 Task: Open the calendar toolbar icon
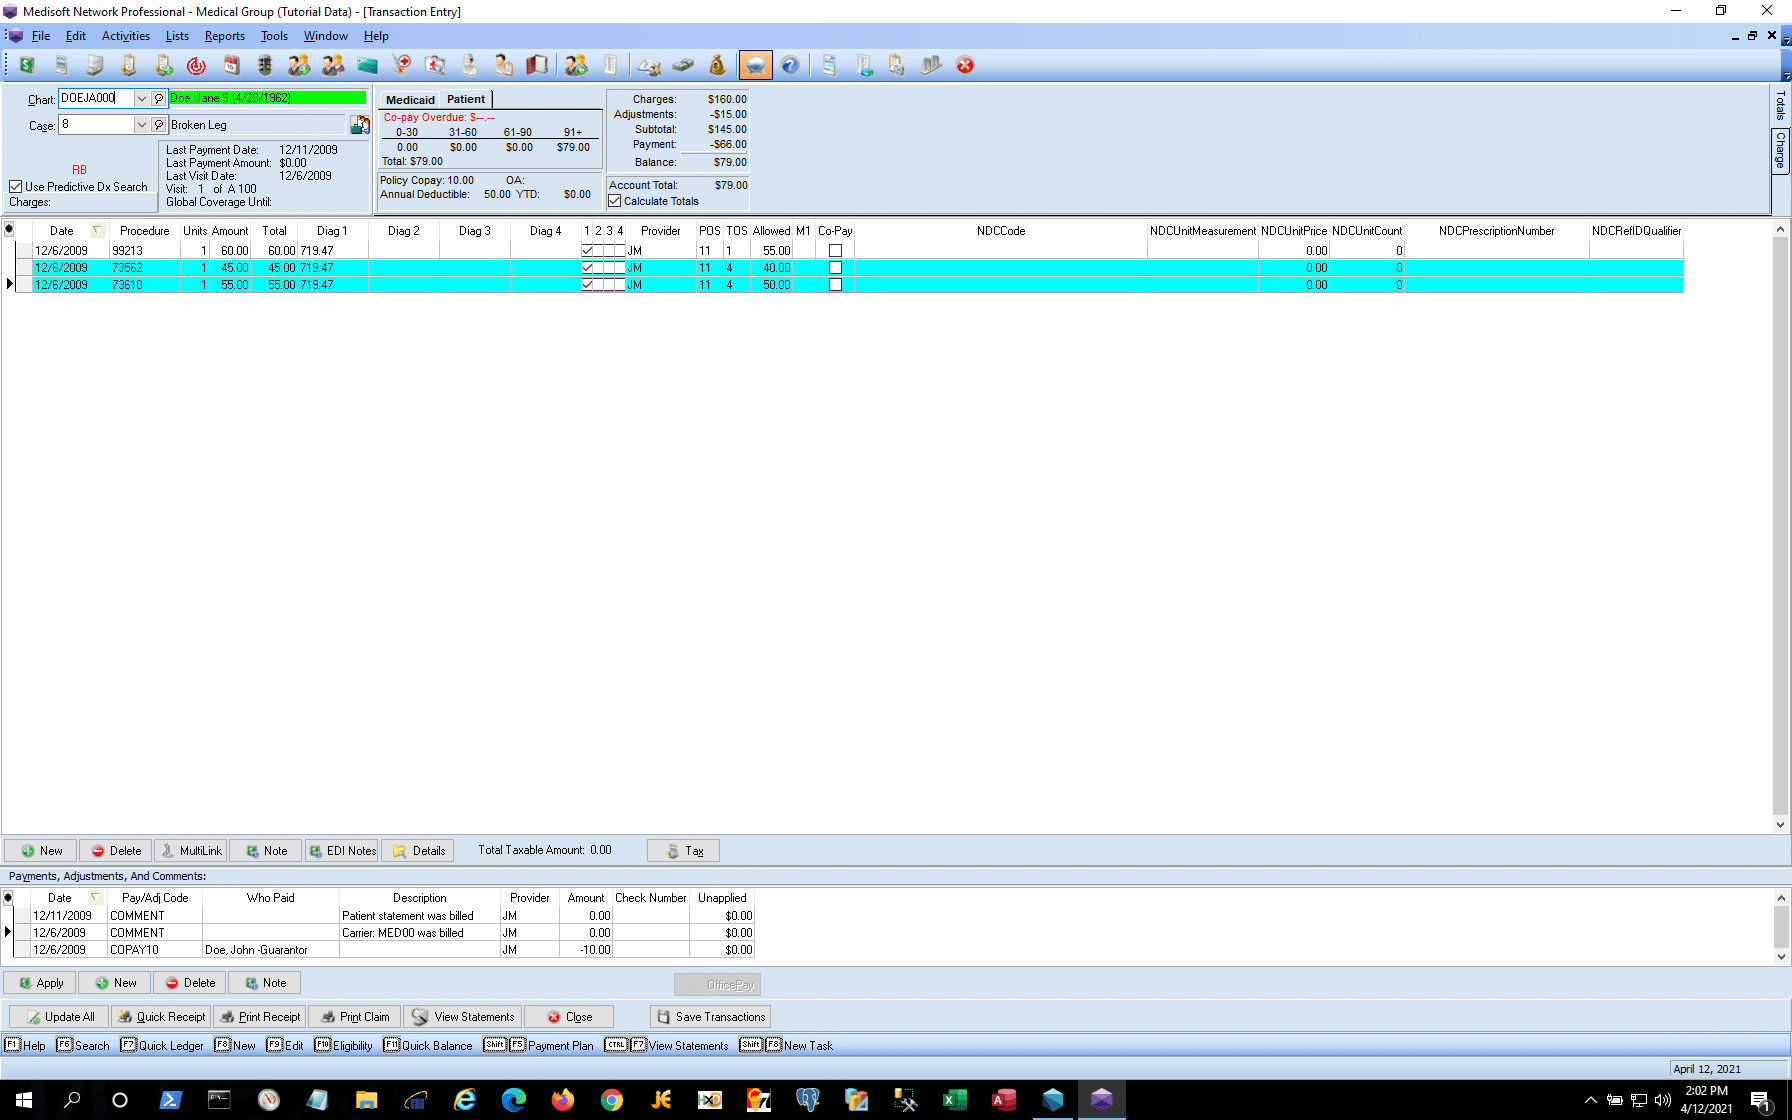(x=231, y=65)
